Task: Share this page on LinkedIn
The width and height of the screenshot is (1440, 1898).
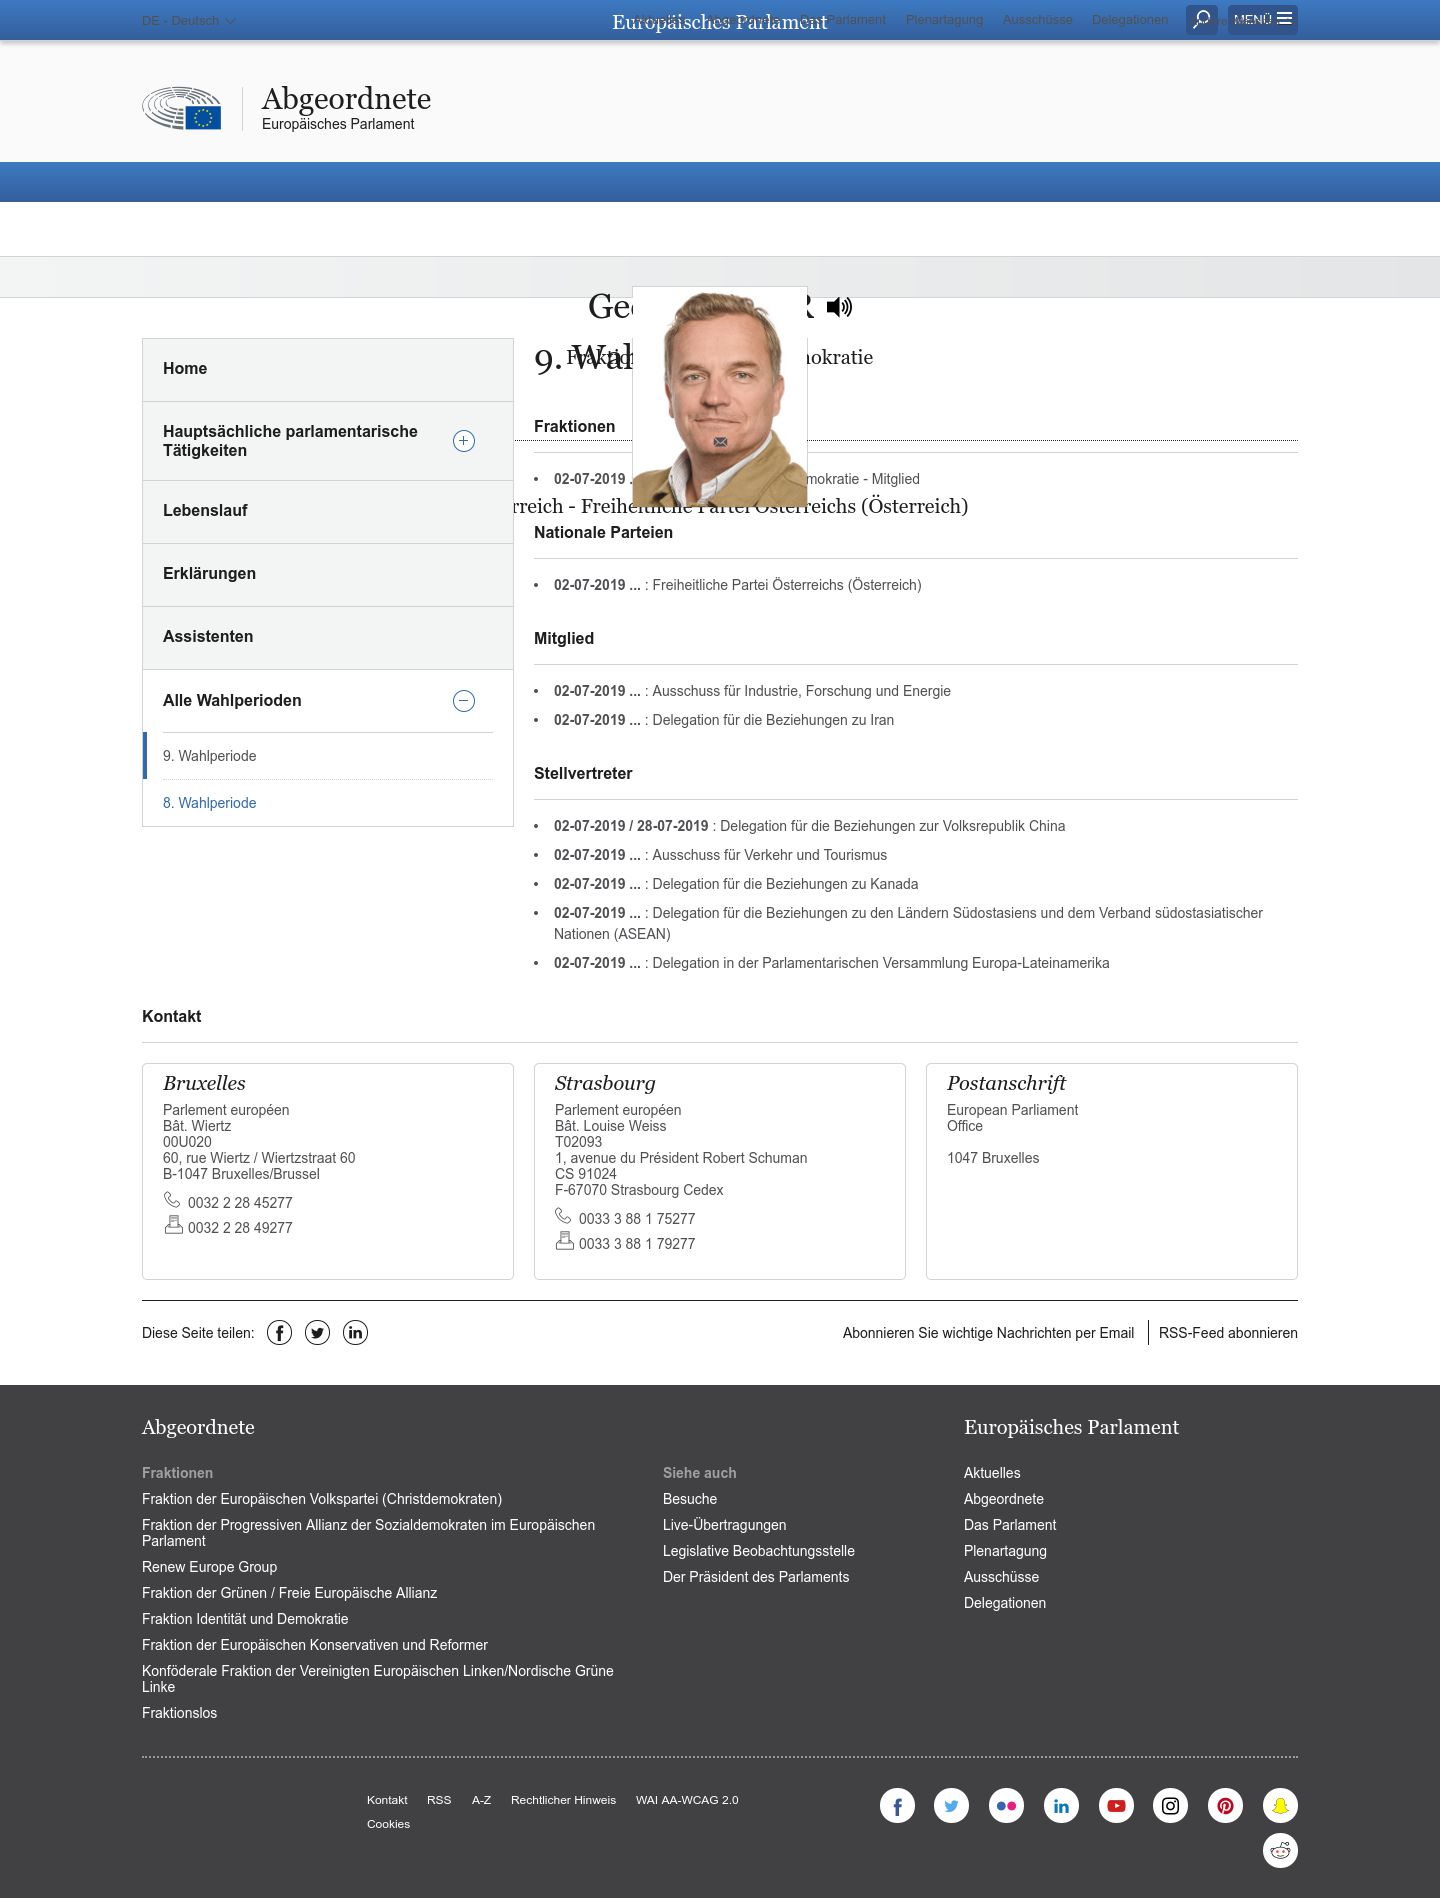Action: pyautogui.click(x=356, y=1332)
